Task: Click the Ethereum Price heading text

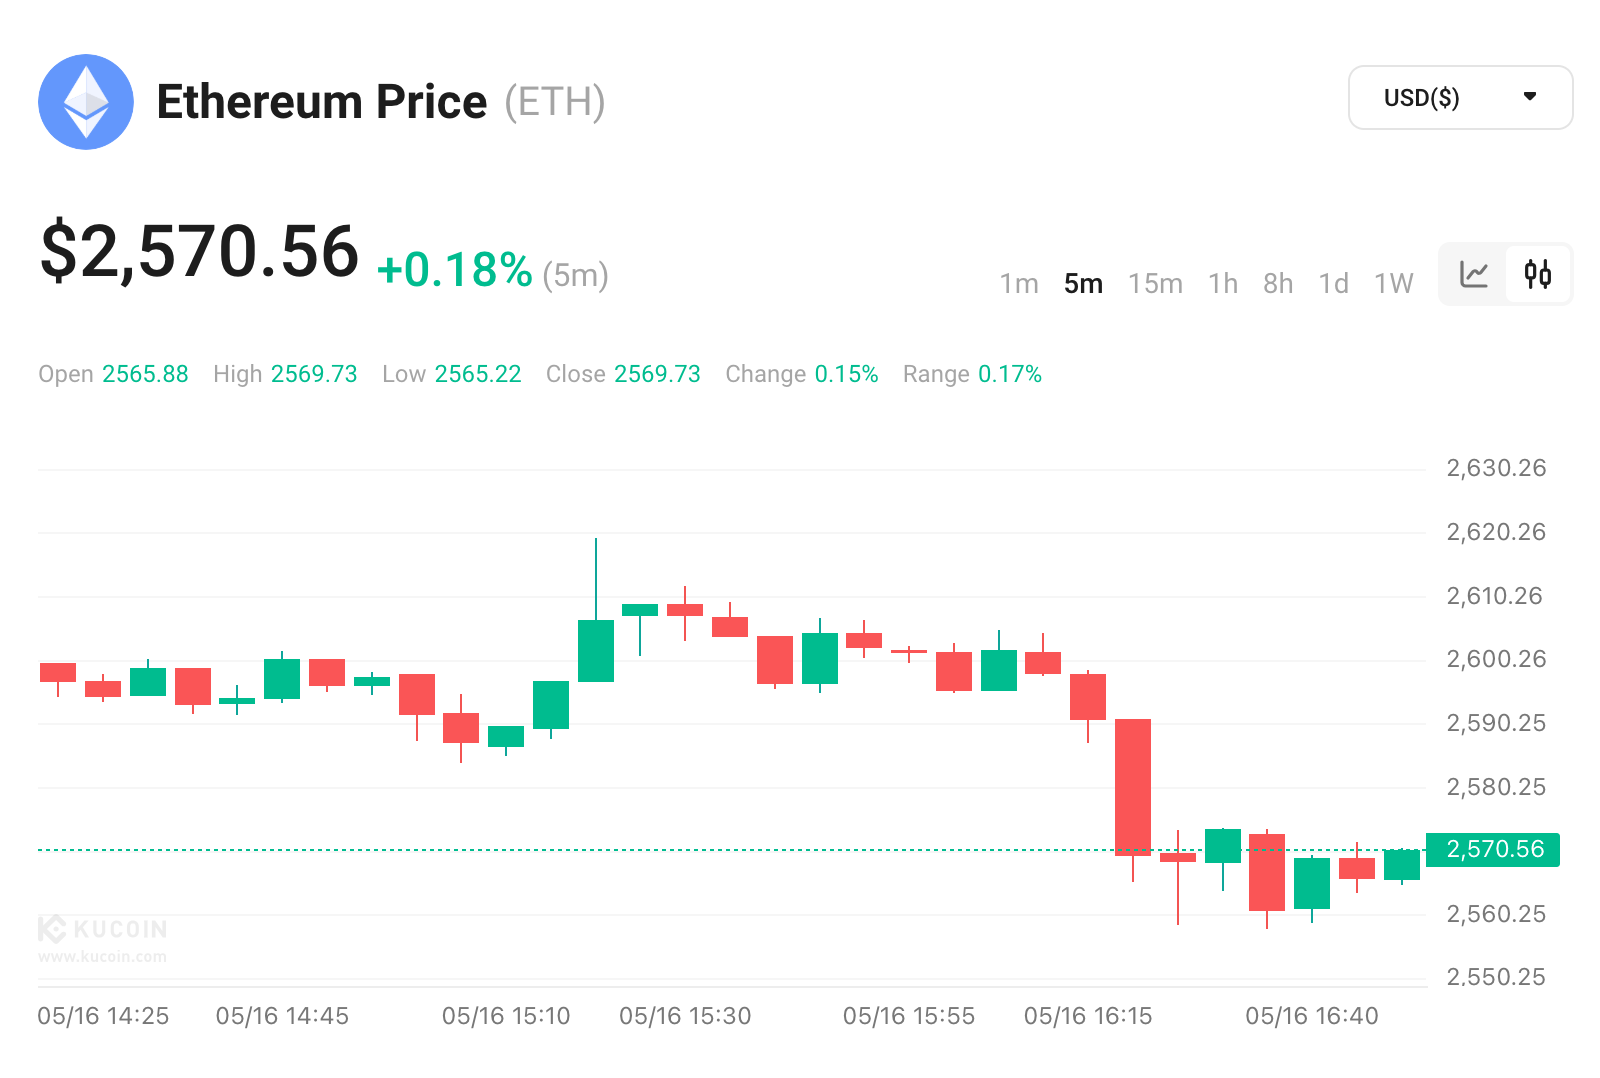Action: coord(322,102)
